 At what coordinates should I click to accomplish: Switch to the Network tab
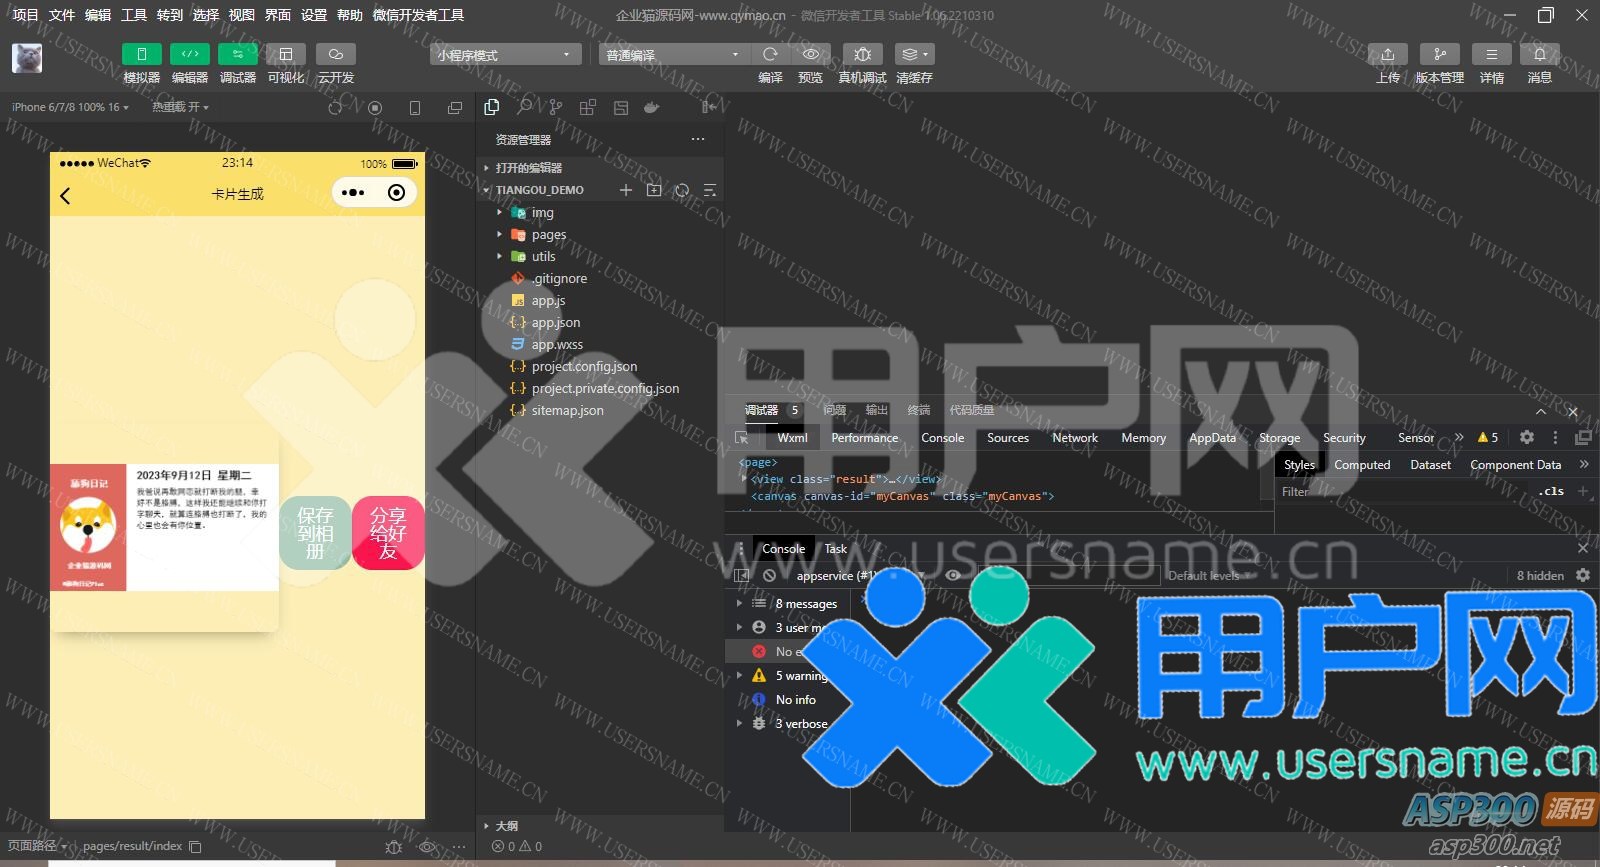1074,438
